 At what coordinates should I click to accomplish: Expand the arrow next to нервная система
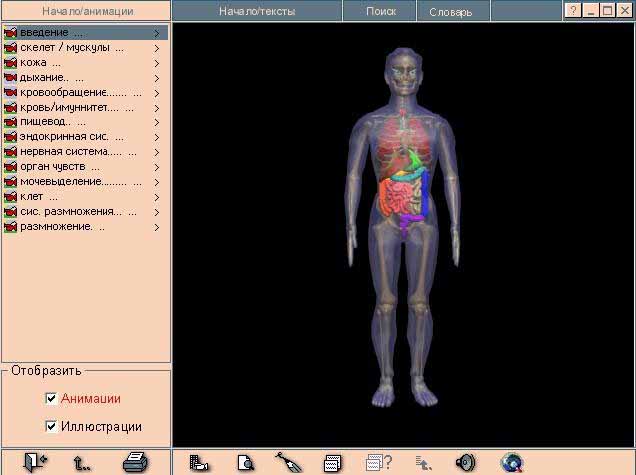coord(157,152)
